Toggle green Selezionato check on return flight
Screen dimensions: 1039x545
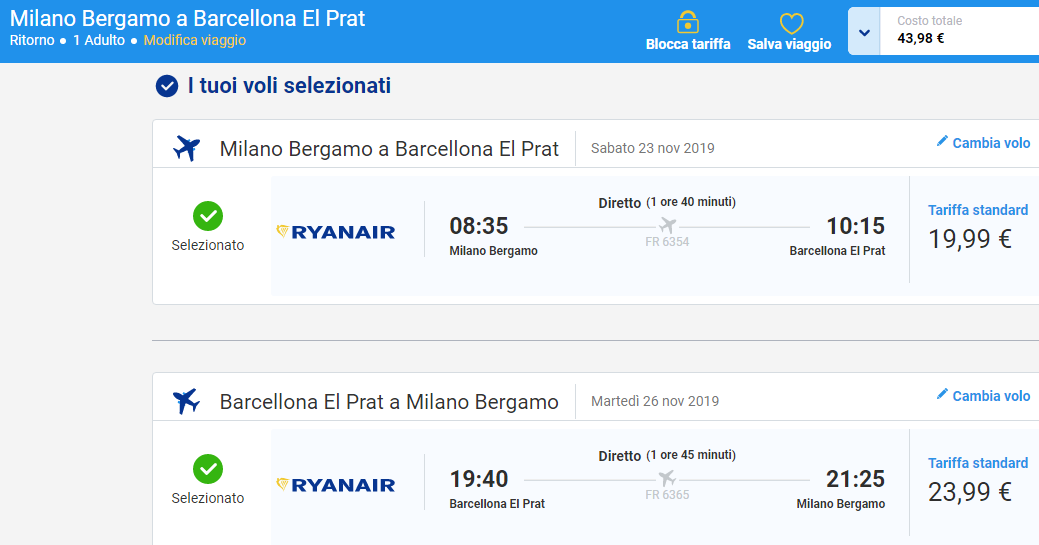click(x=208, y=468)
